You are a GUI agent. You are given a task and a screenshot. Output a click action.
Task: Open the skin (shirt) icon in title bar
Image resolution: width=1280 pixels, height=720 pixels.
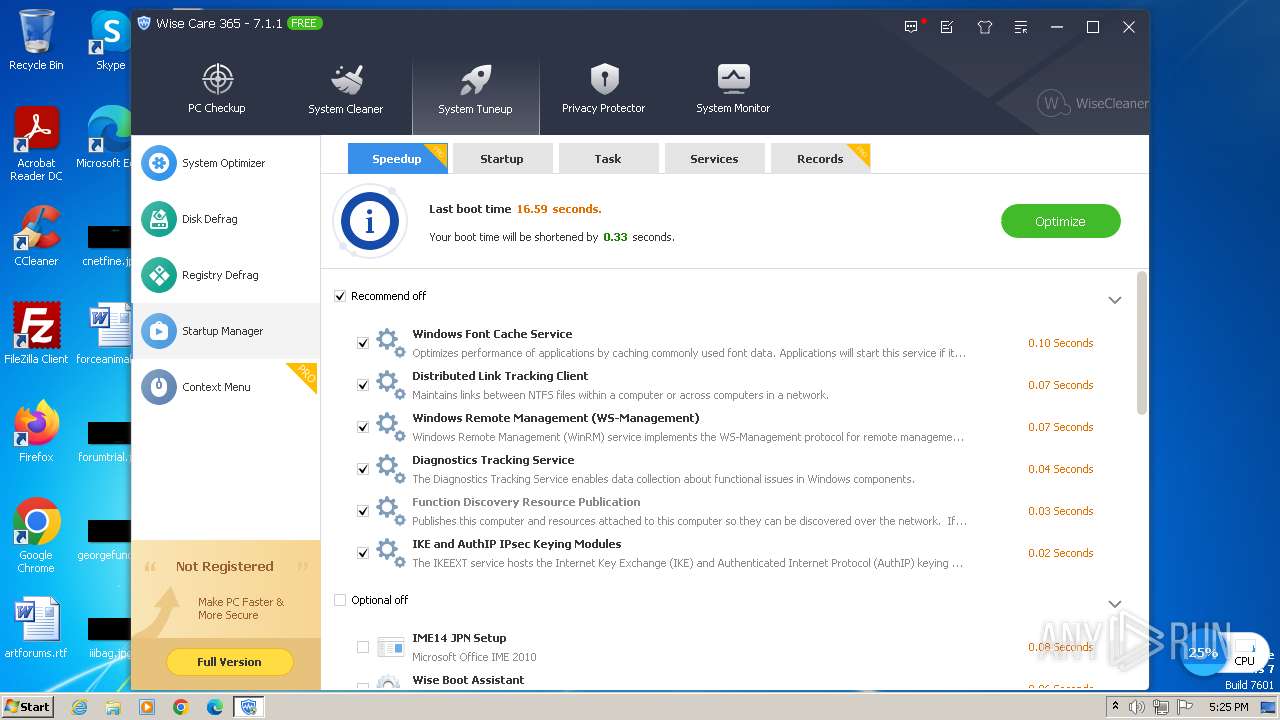(985, 27)
